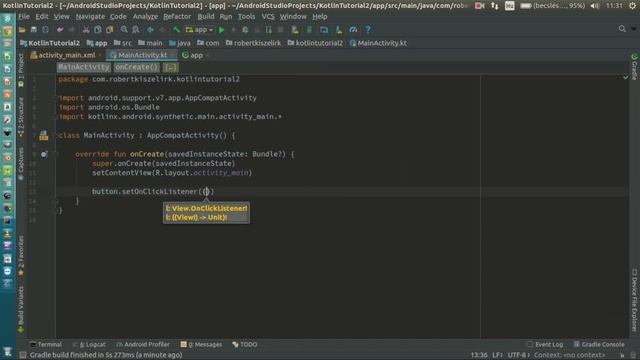Open Search Everywhere magnifier at top right

622,29
